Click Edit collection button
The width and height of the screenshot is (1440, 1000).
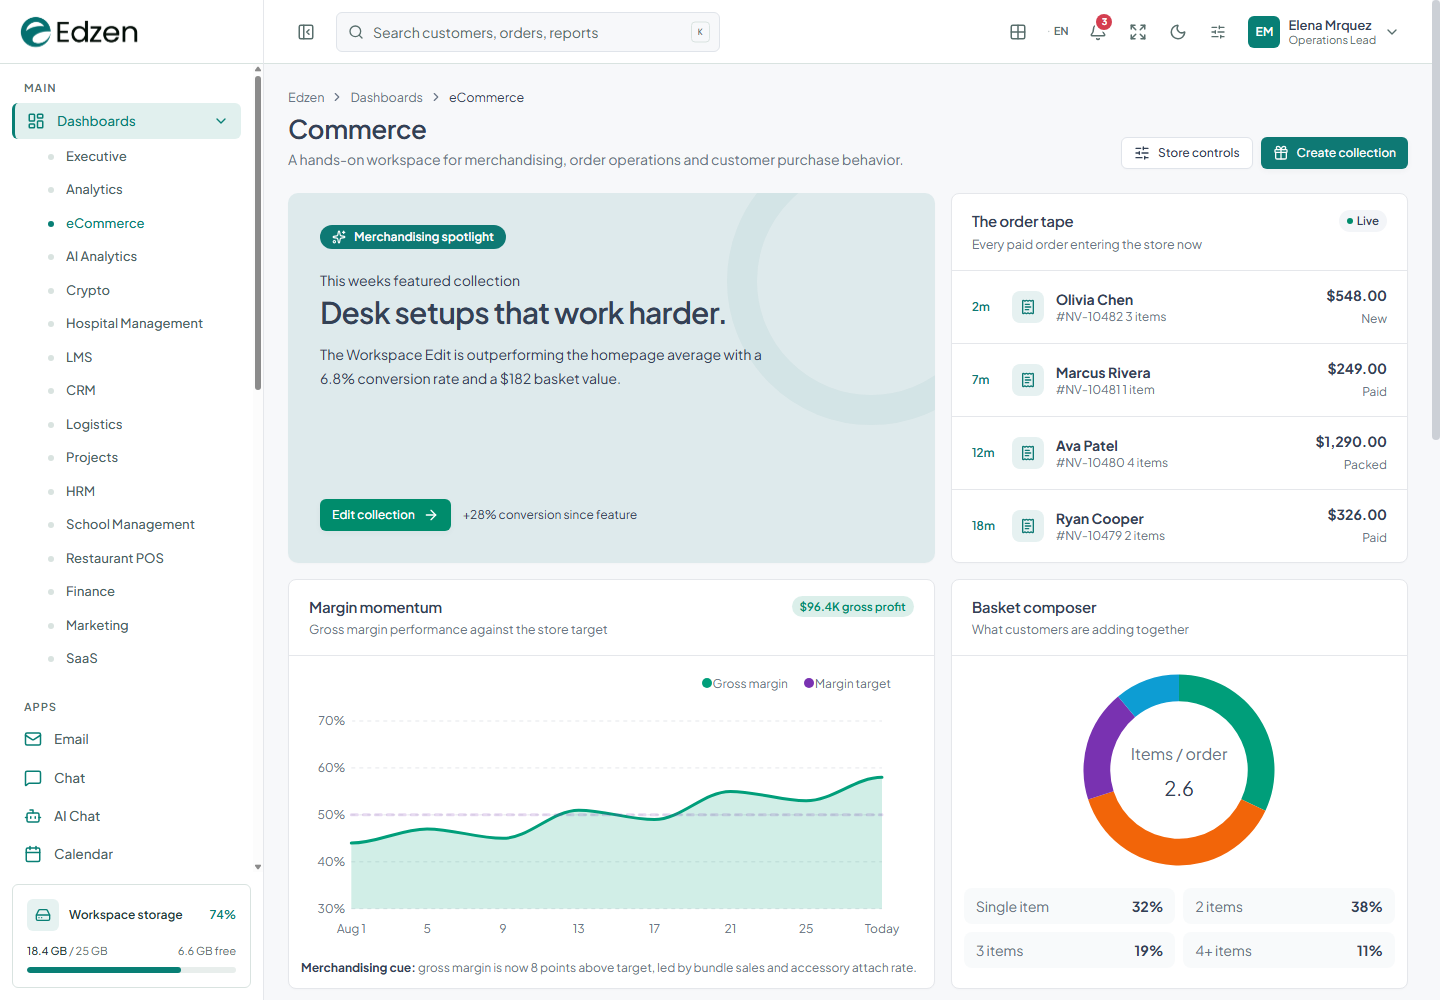point(385,515)
